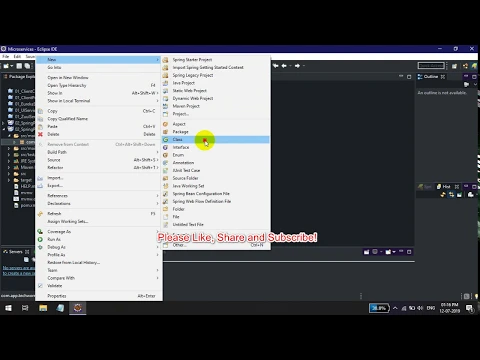
Task: Open the Run As submenu
Action: pos(99,239)
